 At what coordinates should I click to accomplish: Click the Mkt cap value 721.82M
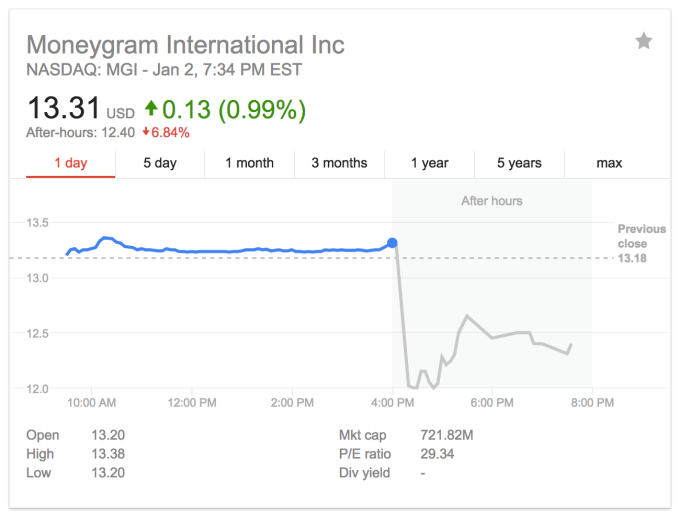447,435
